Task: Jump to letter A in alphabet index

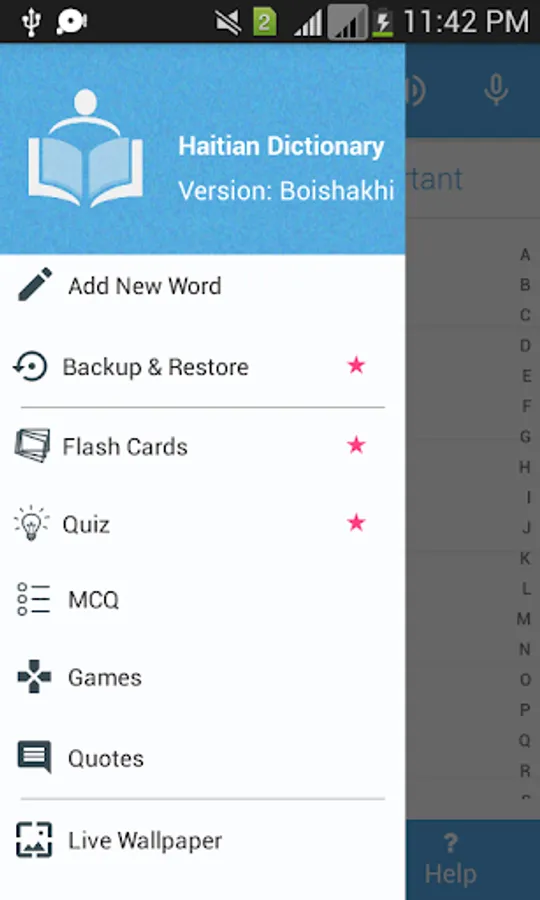Action: click(x=525, y=254)
